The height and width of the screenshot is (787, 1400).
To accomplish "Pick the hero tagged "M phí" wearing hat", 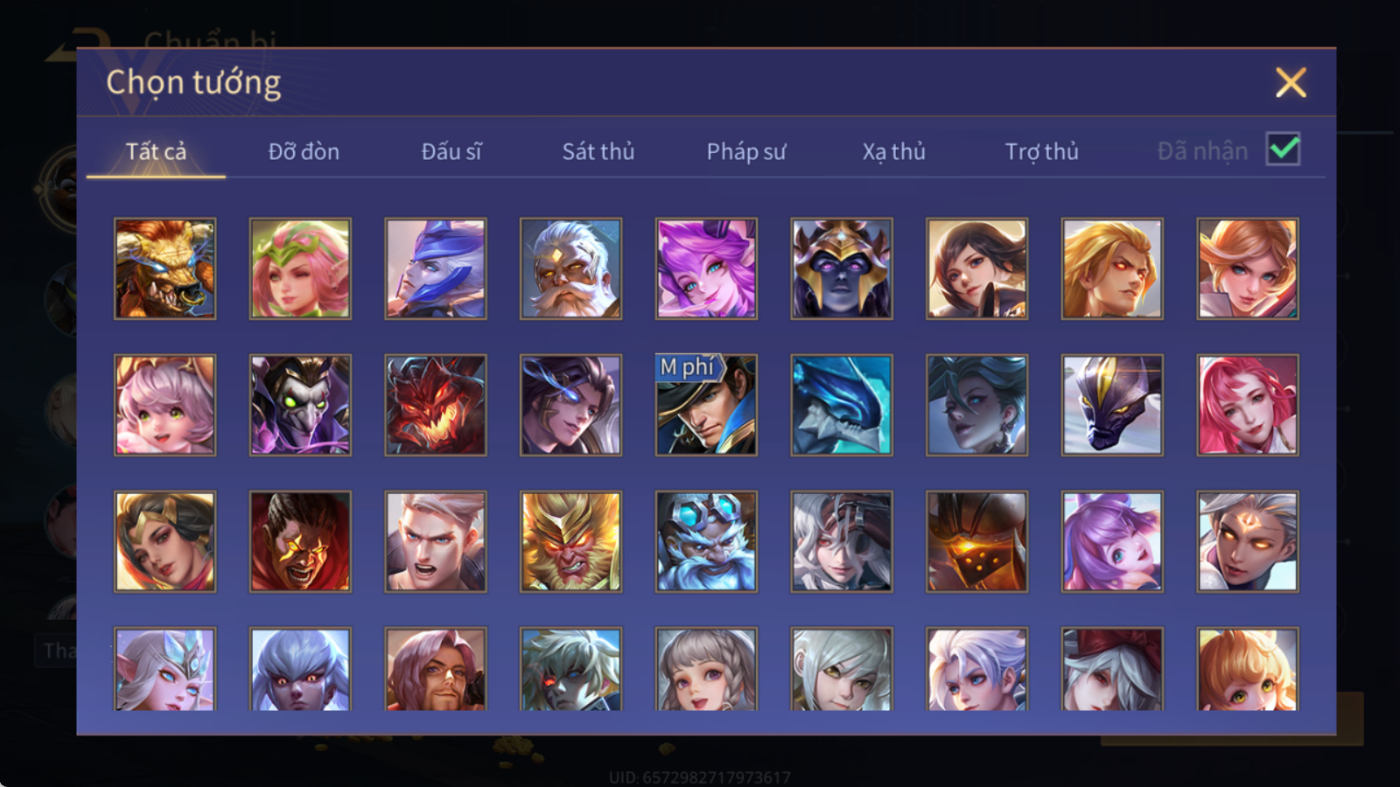I will coord(706,405).
